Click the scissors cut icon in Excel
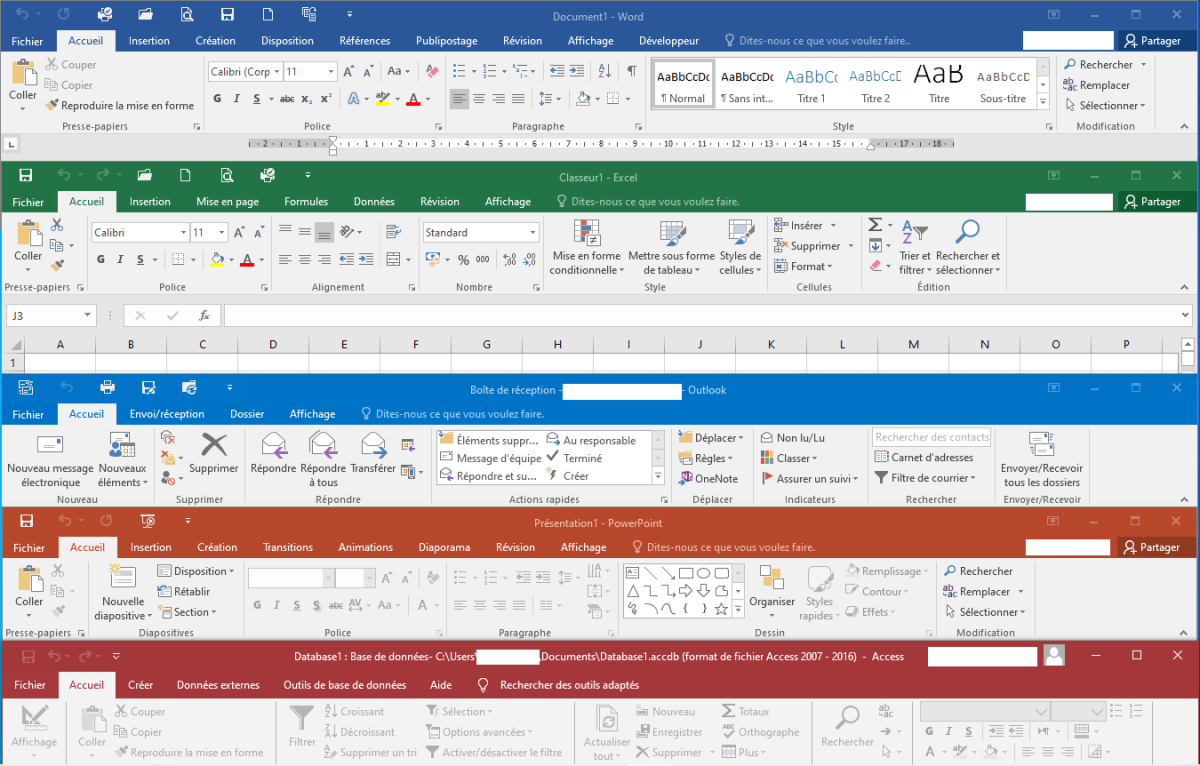The width and height of the screenshot is (1200, 766). point(57,225)
